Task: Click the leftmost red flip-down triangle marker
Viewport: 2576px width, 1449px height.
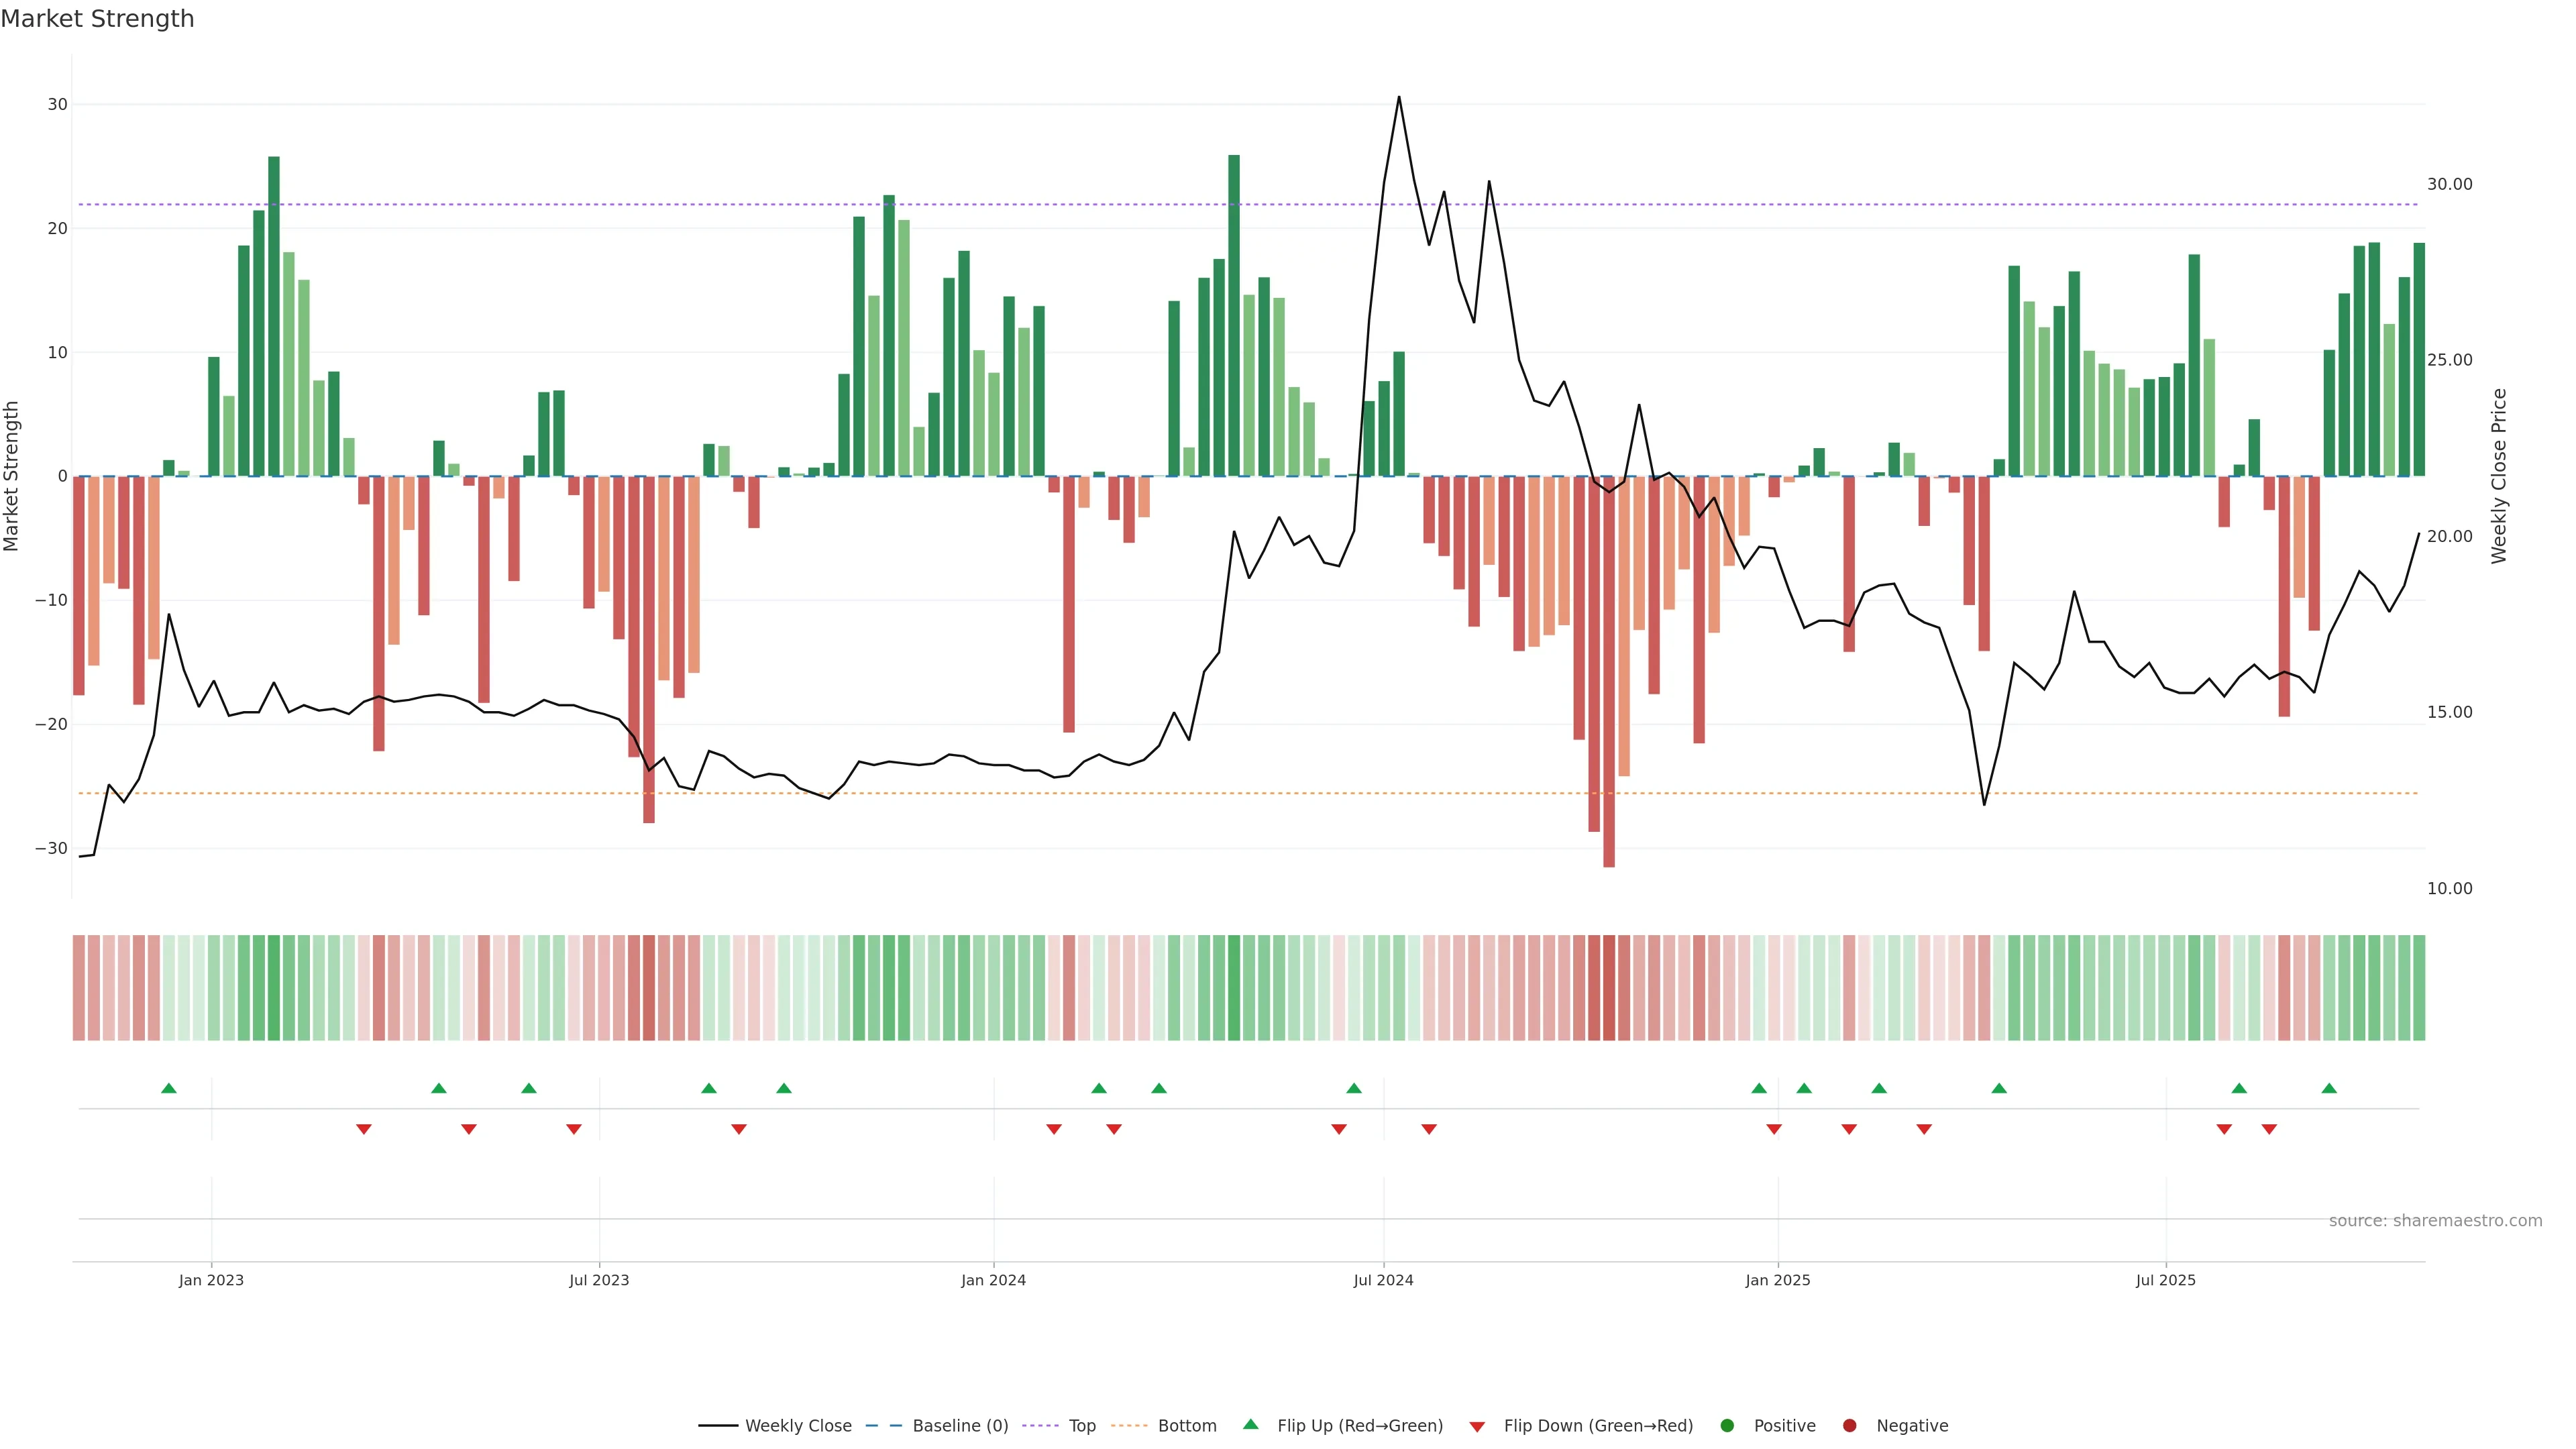Action: click(x=364, y=1129)
